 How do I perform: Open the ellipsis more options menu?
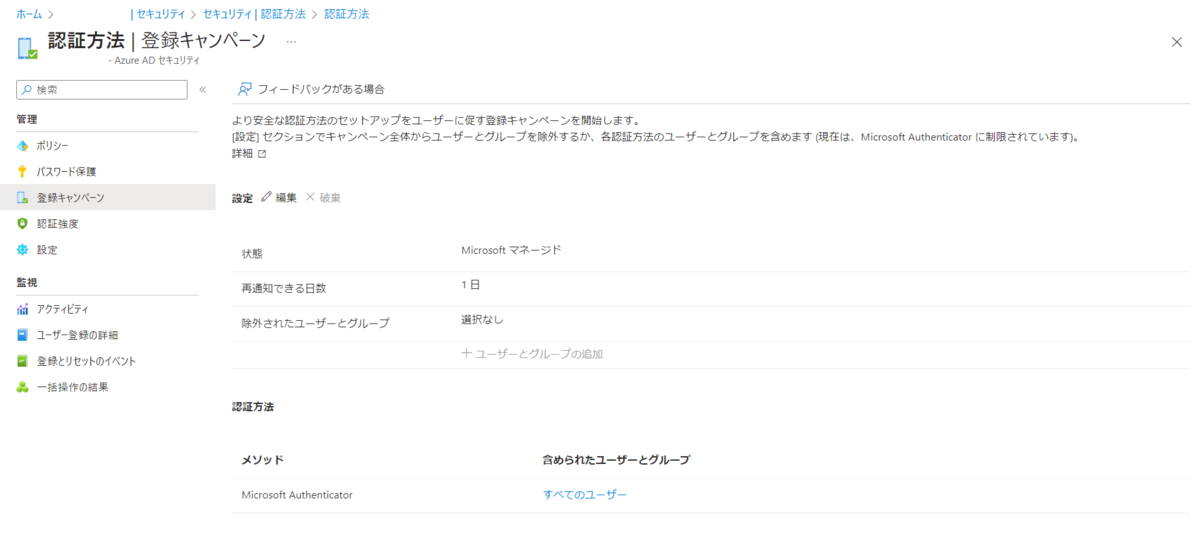coord(291,42)
